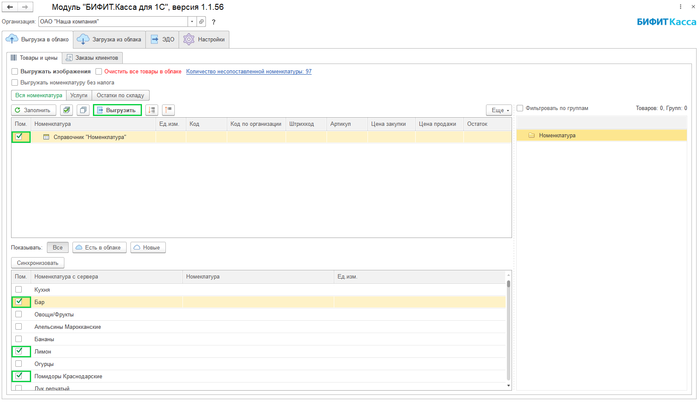
Task: Click cloud icon on Новые filter
Action: click(137, 247)
